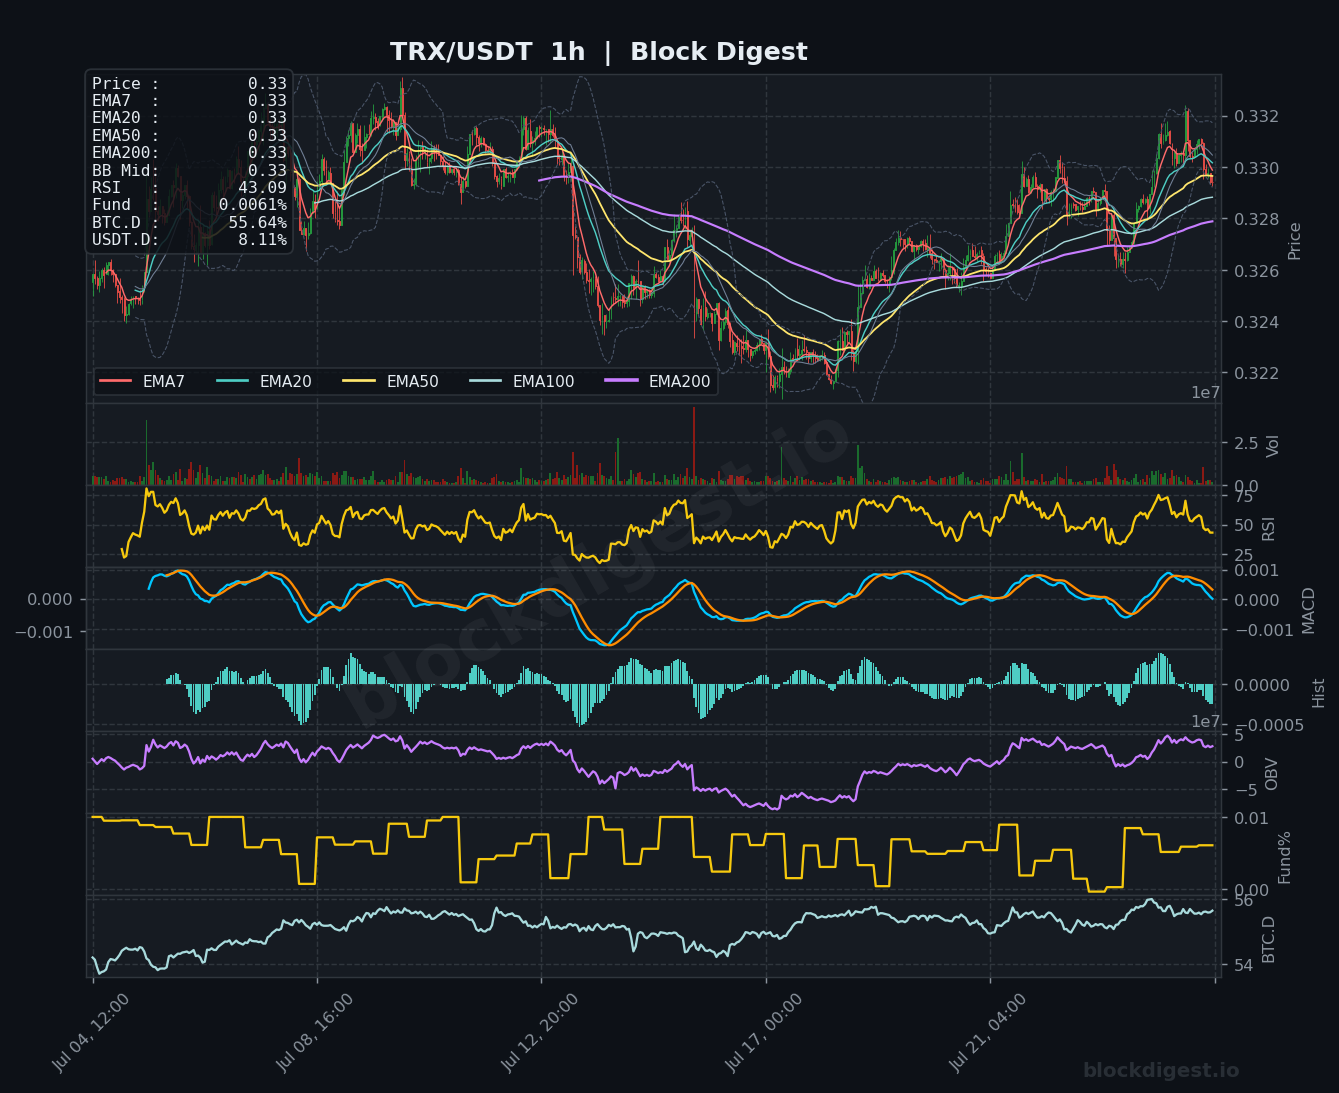Click the Price row in the info box
This screenshot has width=1339, height=1093.
click(189, 84)
